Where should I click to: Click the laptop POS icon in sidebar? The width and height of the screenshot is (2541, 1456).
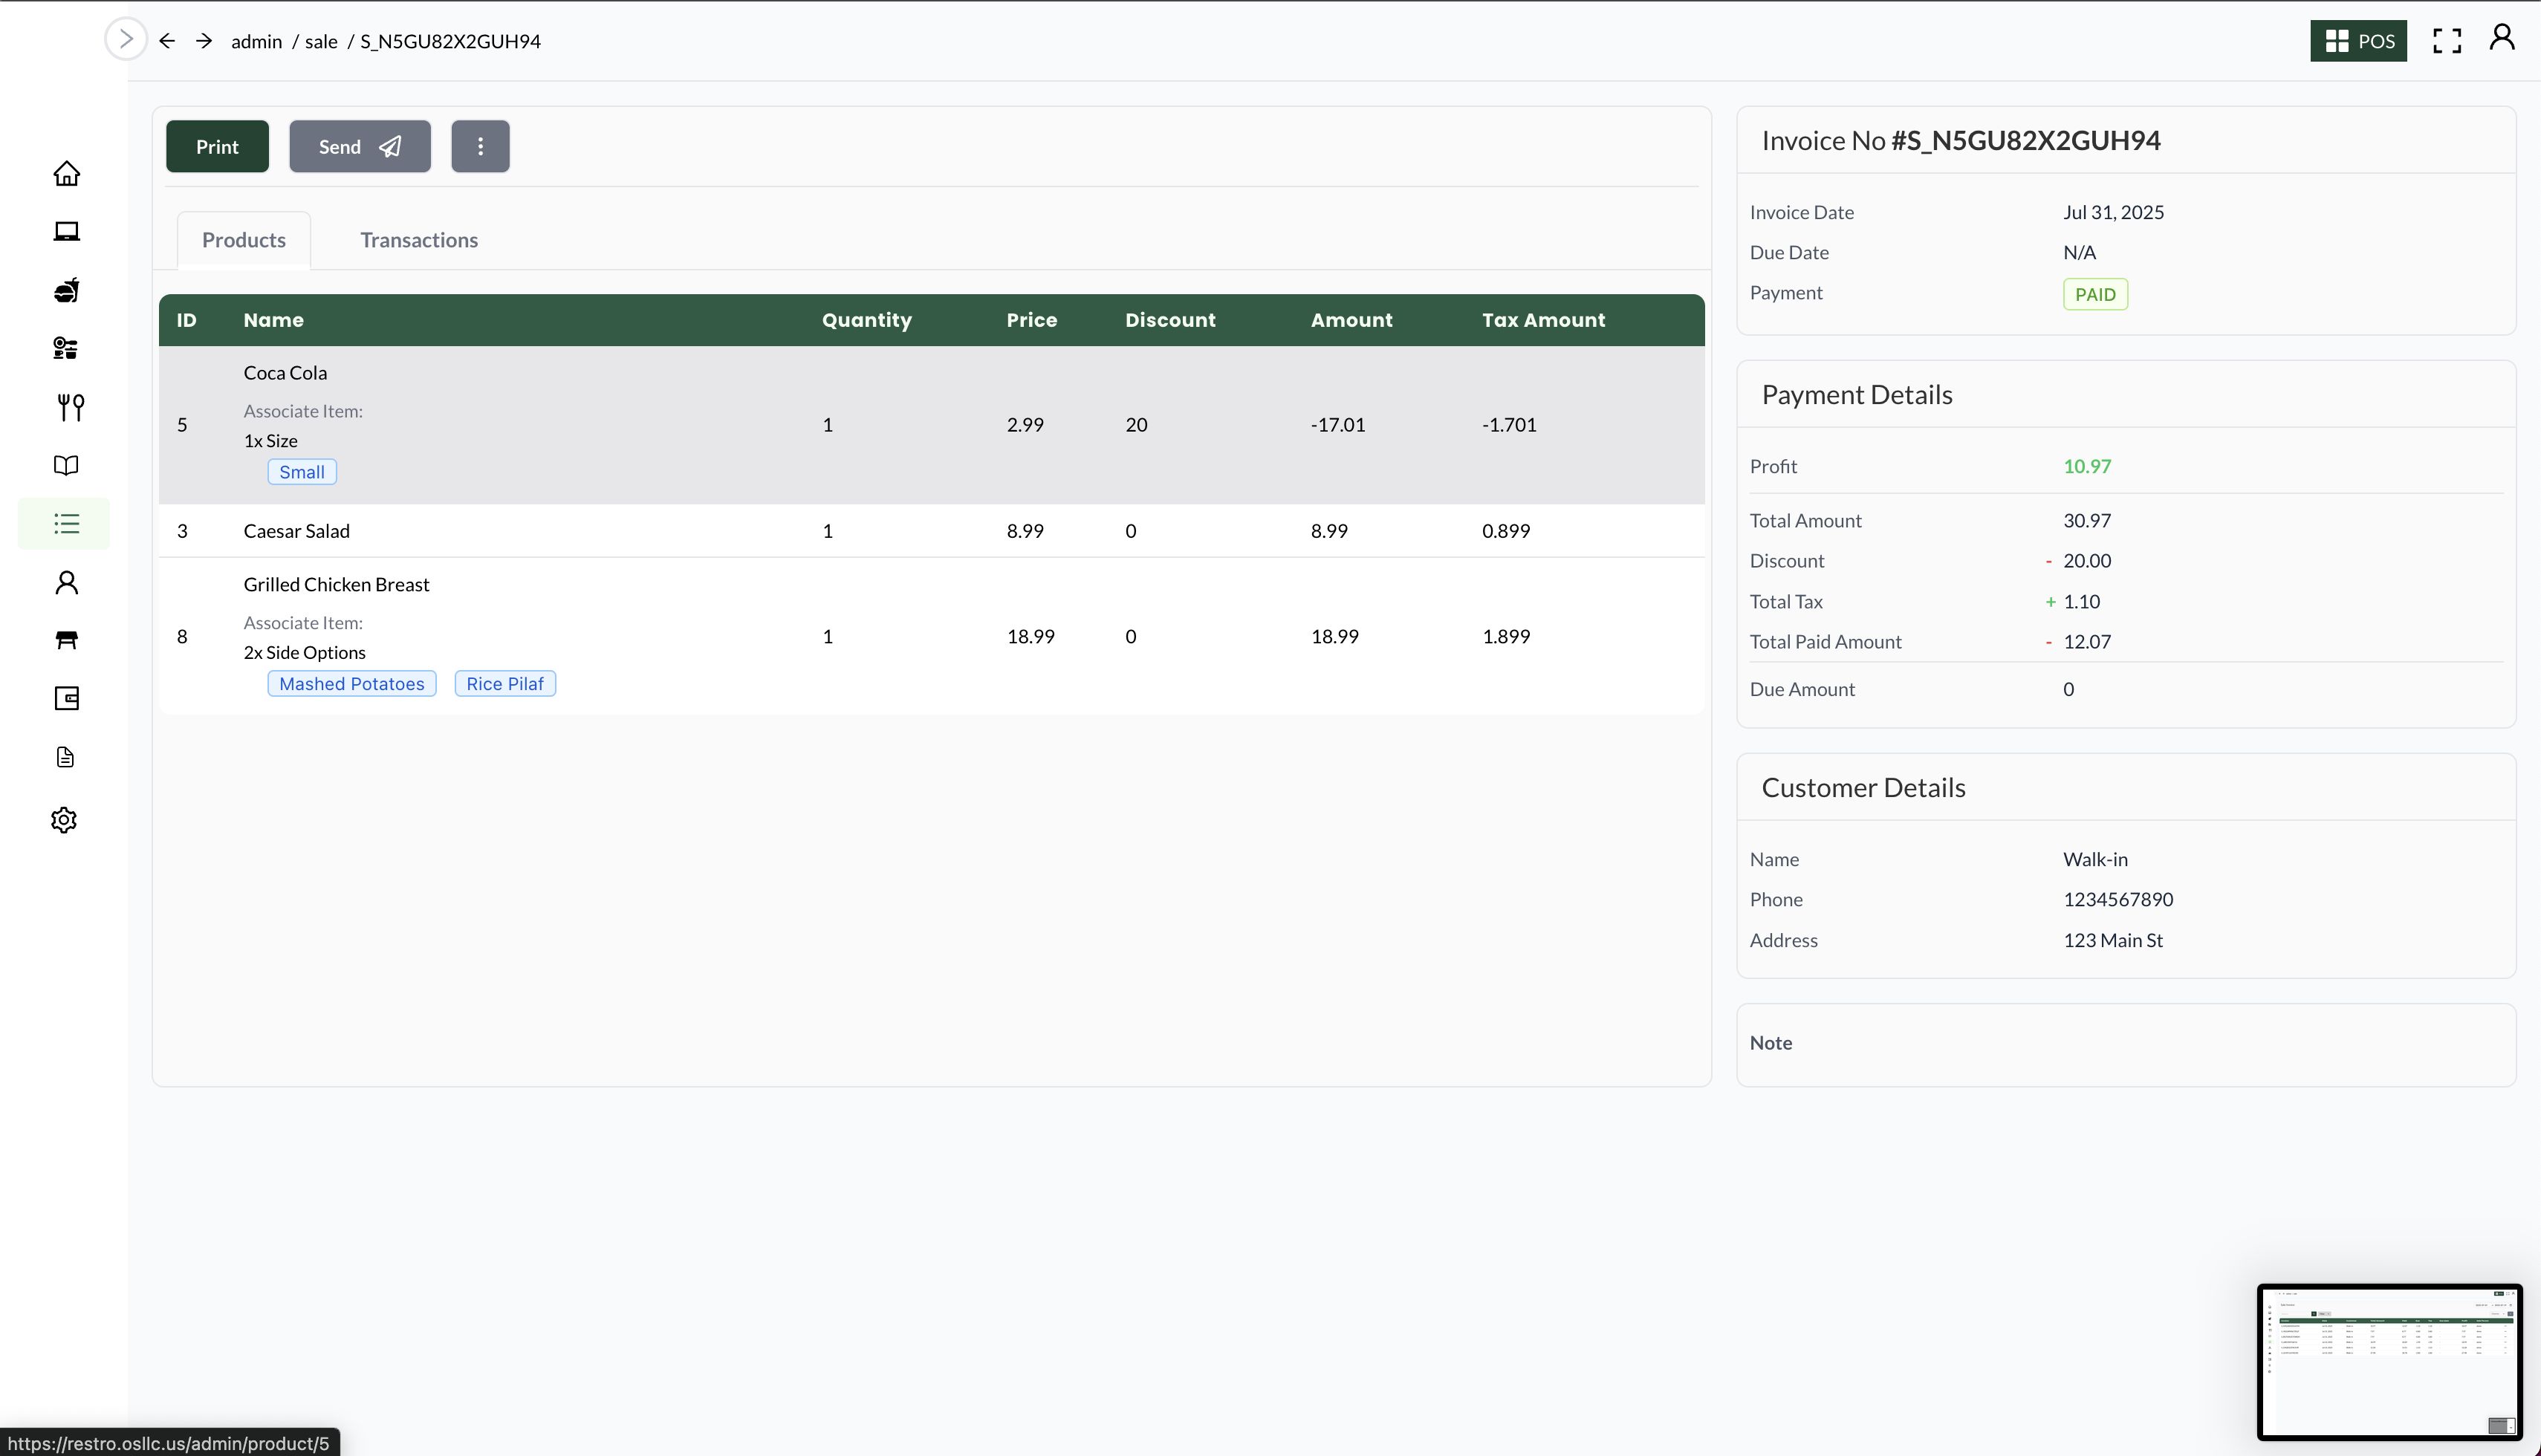66,232
